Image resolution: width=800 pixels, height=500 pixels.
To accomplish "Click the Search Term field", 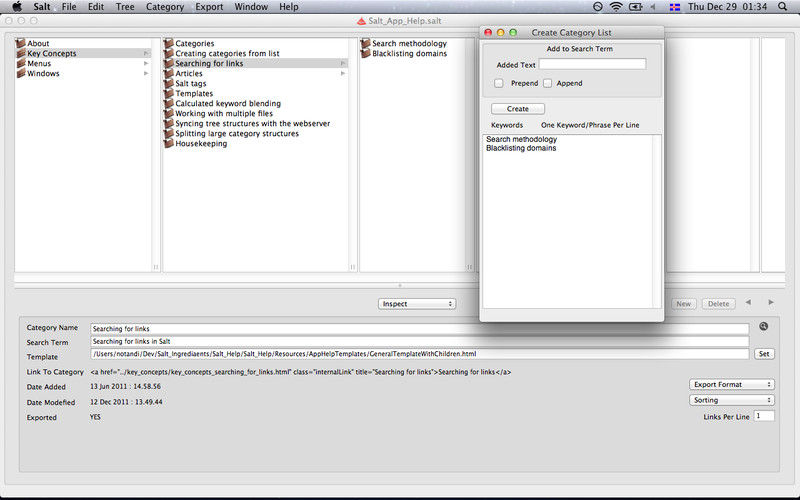I will click(x=419, y=341).
